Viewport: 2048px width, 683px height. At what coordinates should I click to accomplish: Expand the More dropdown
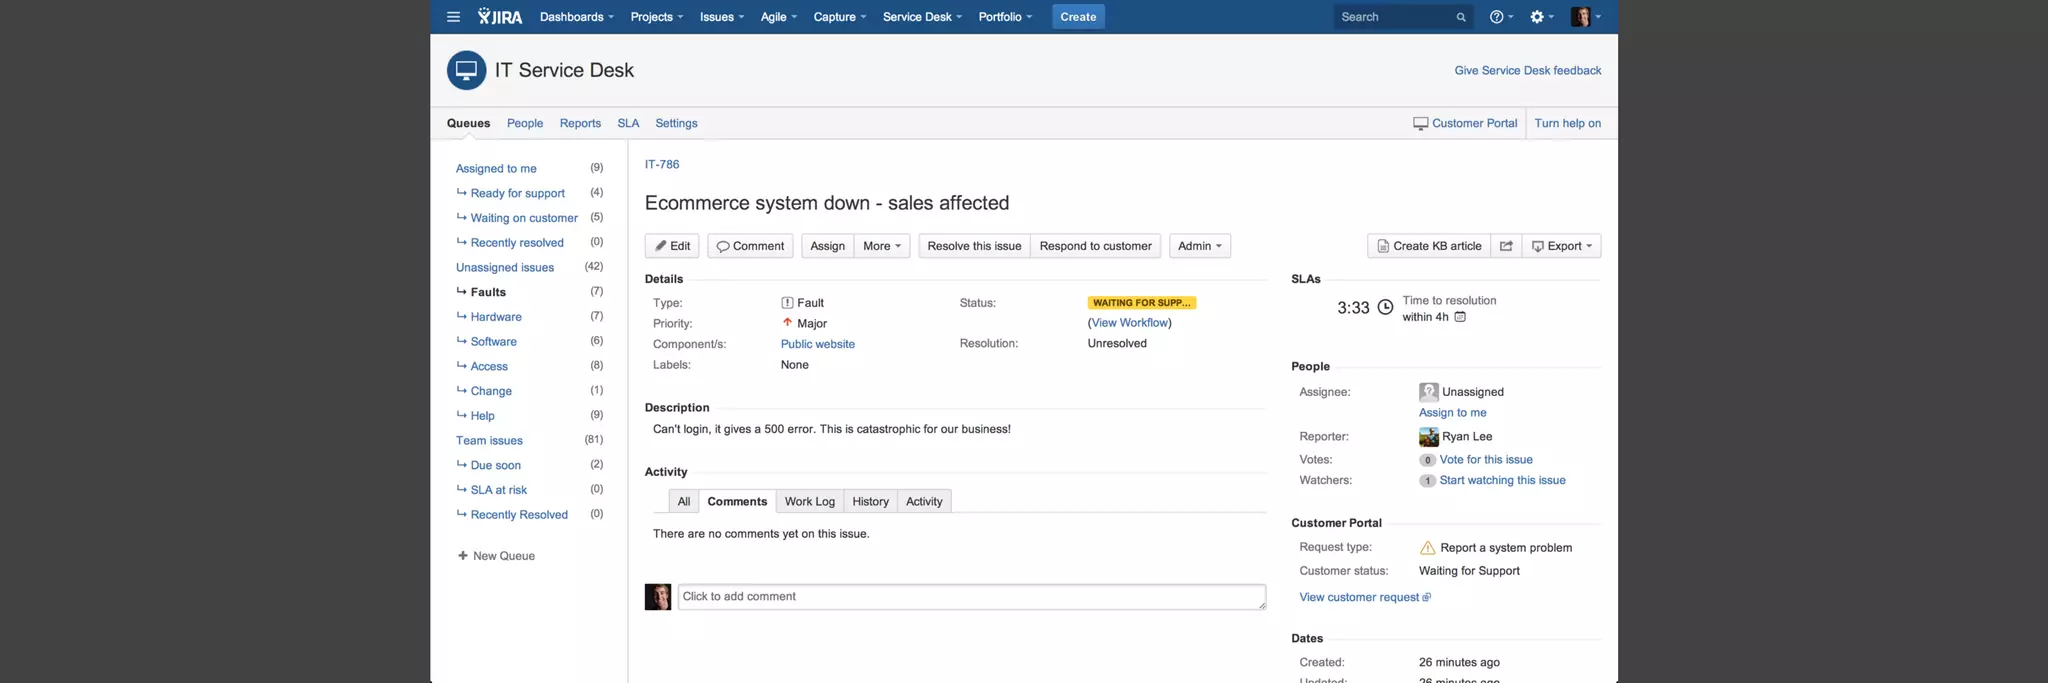tap(882, 246)
